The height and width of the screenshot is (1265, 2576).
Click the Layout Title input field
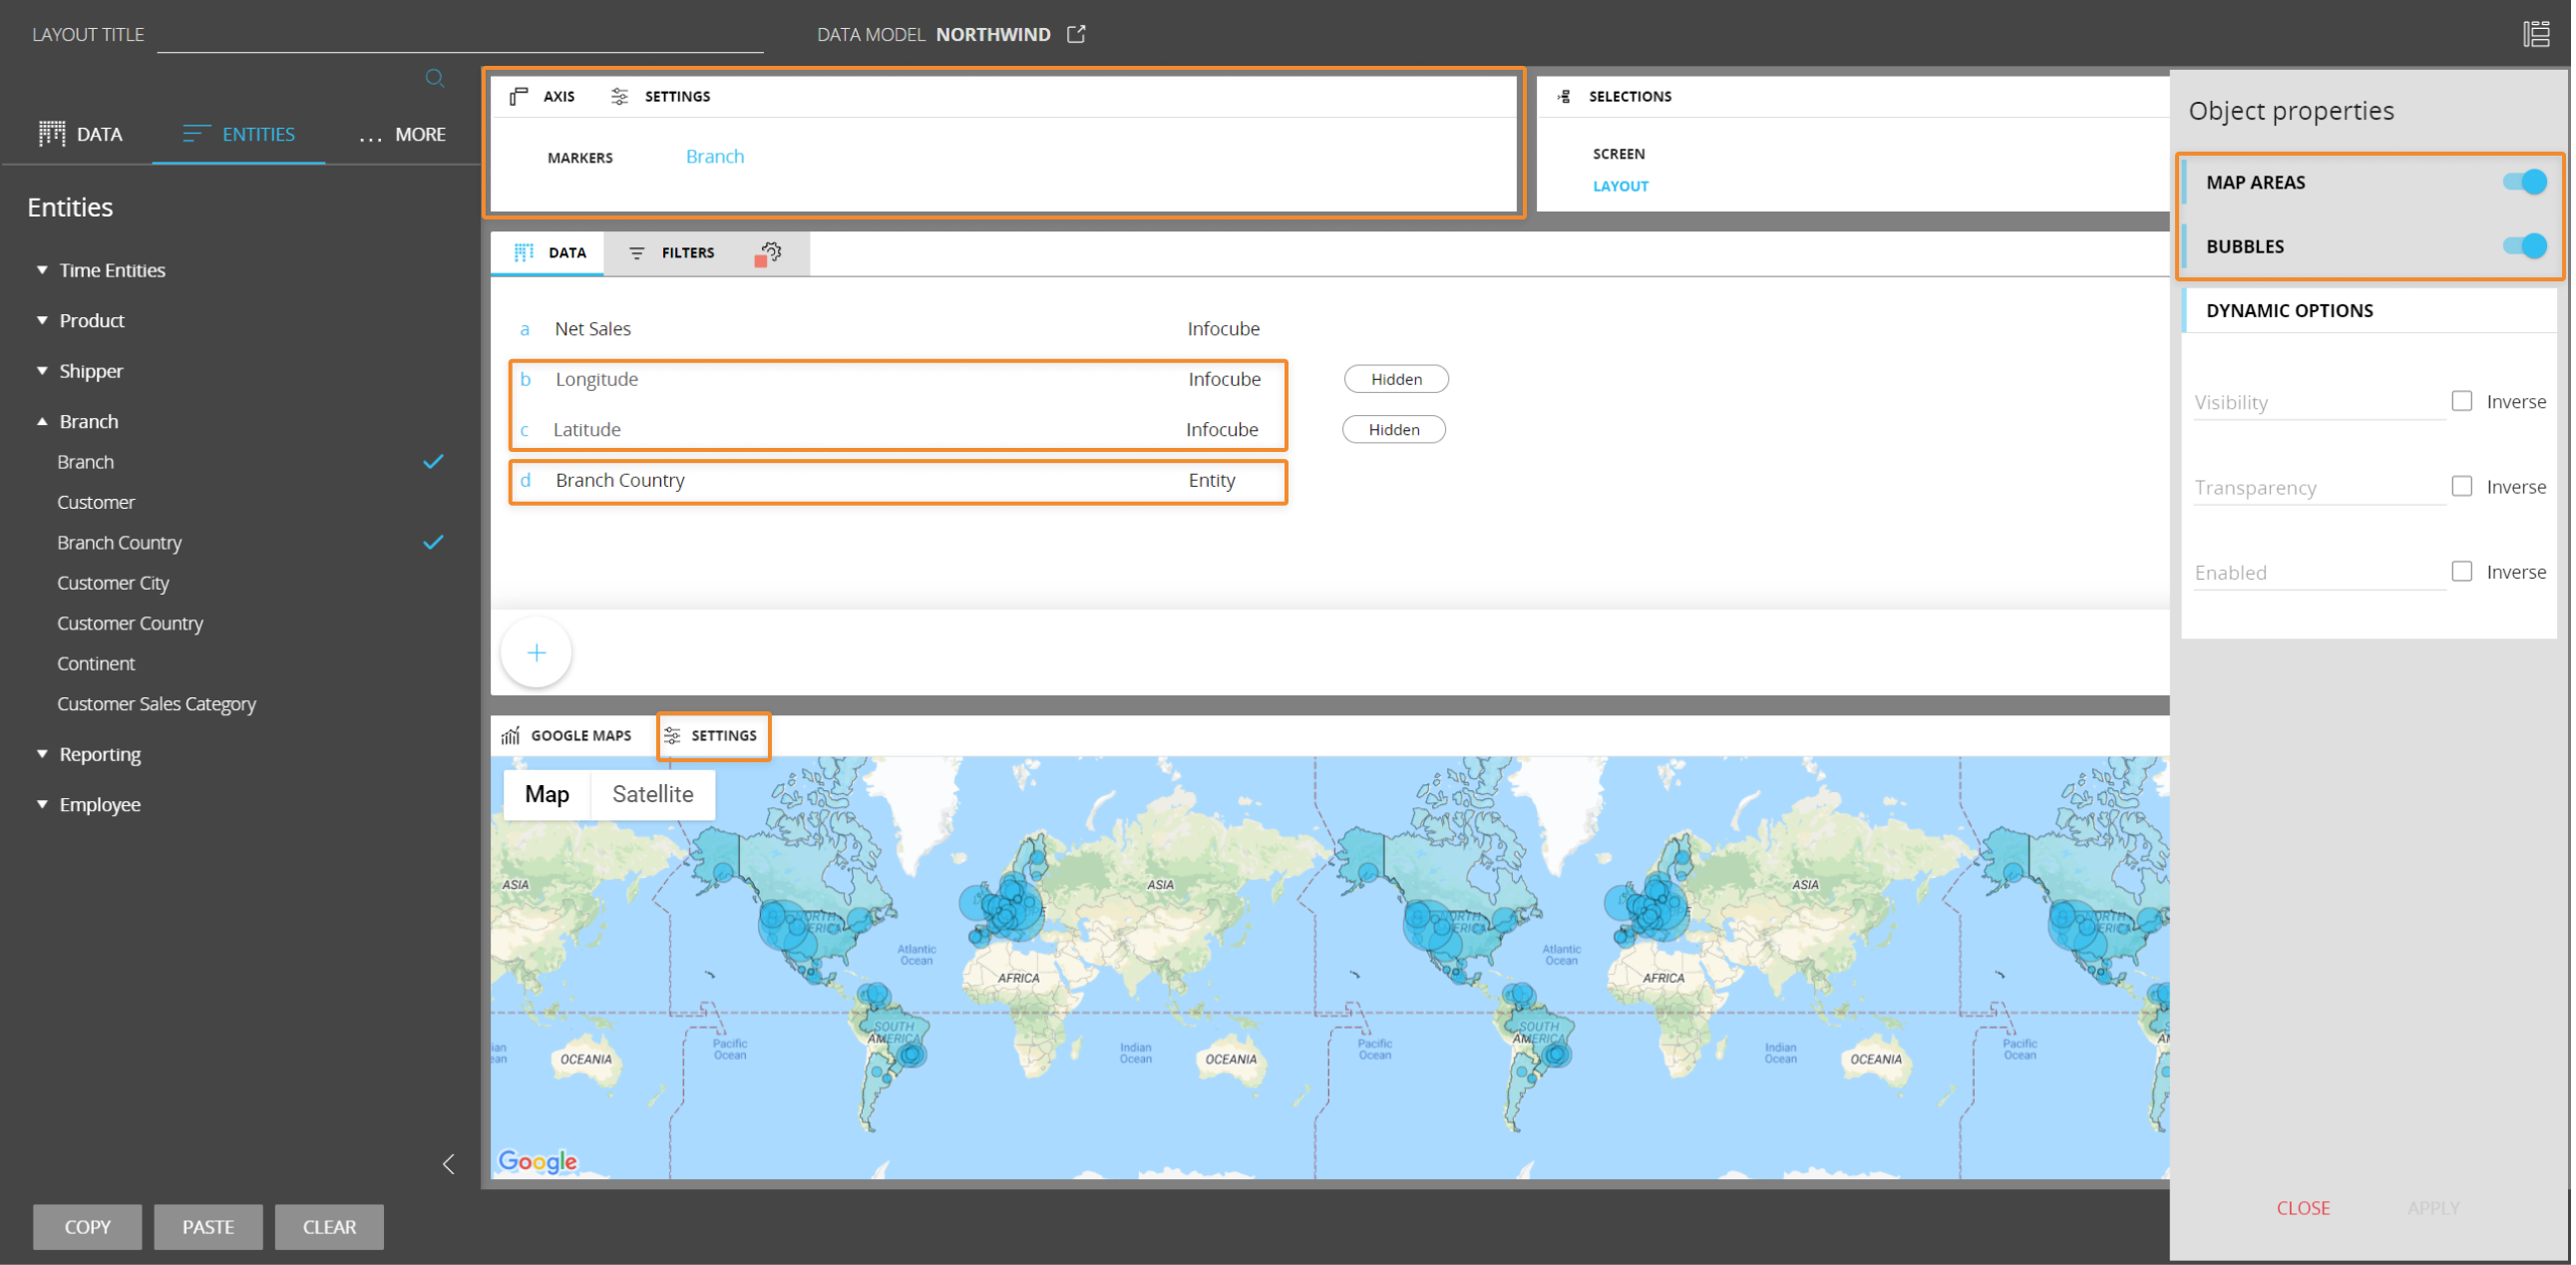pos(460,36)
